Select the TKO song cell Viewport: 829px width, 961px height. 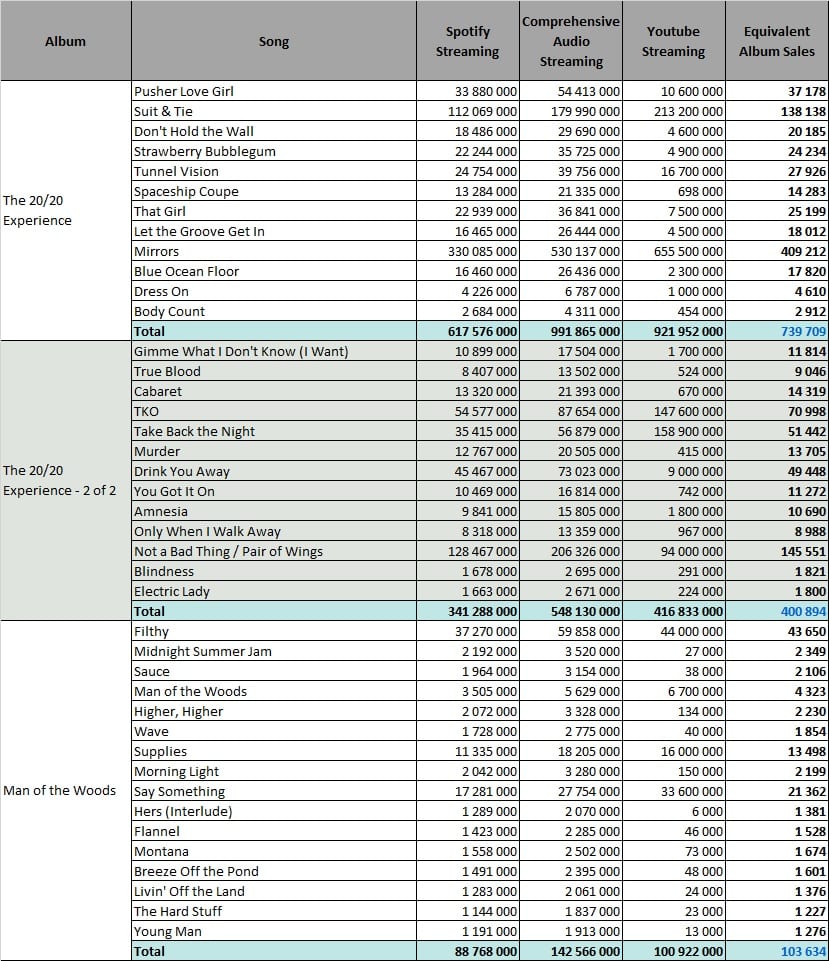(274, 411)
